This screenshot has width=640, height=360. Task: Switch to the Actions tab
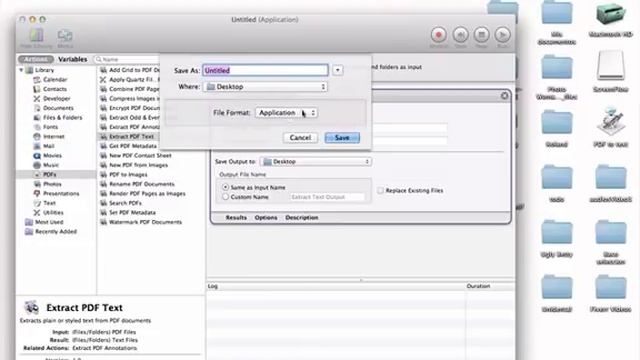tap(36, 60)
